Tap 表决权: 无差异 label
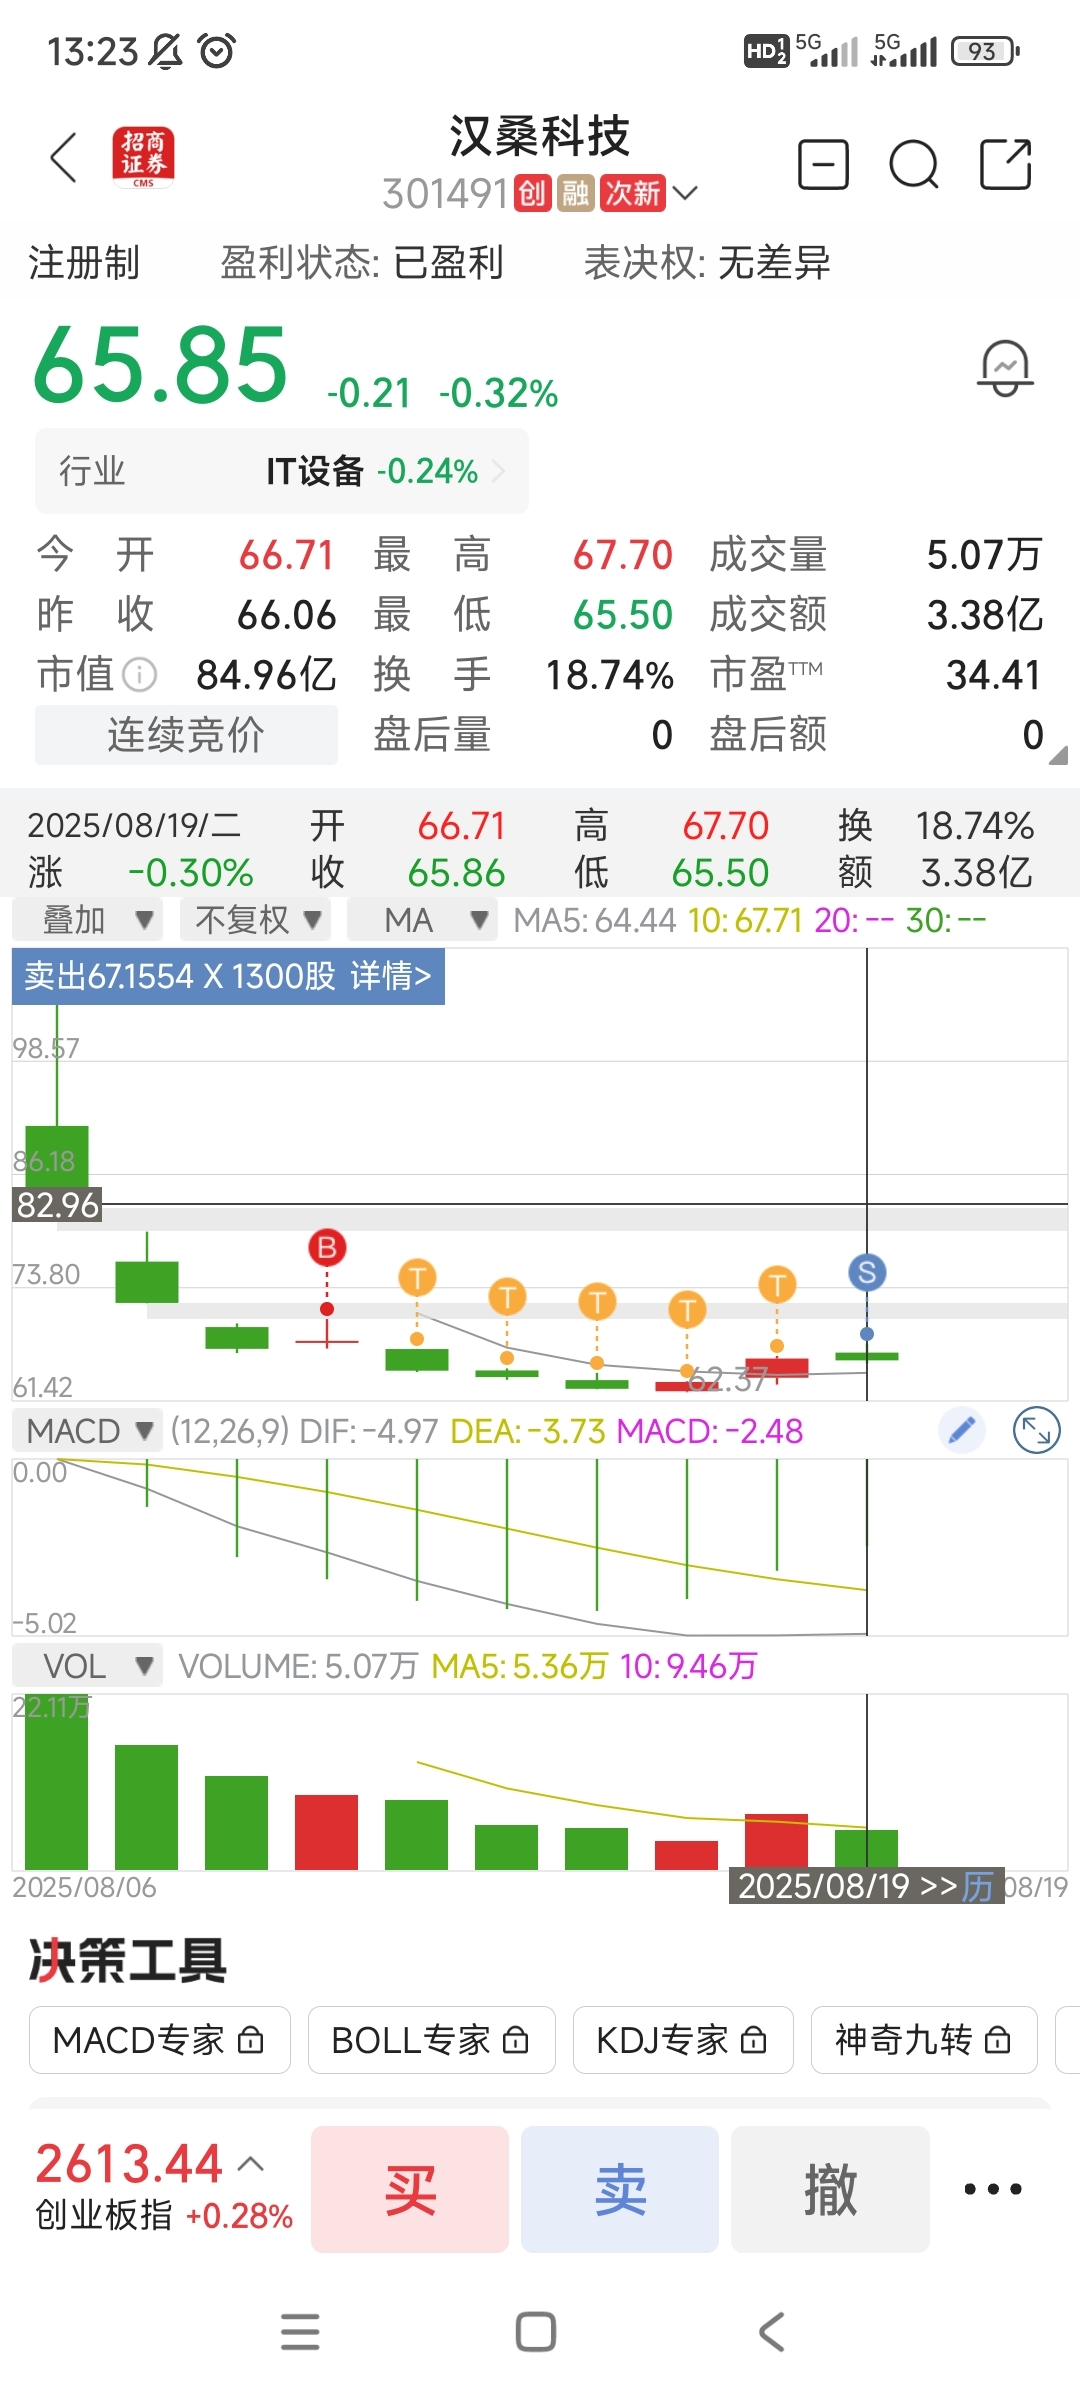The height and width of the screenshot is (2400, 1080). coord(707,263)
